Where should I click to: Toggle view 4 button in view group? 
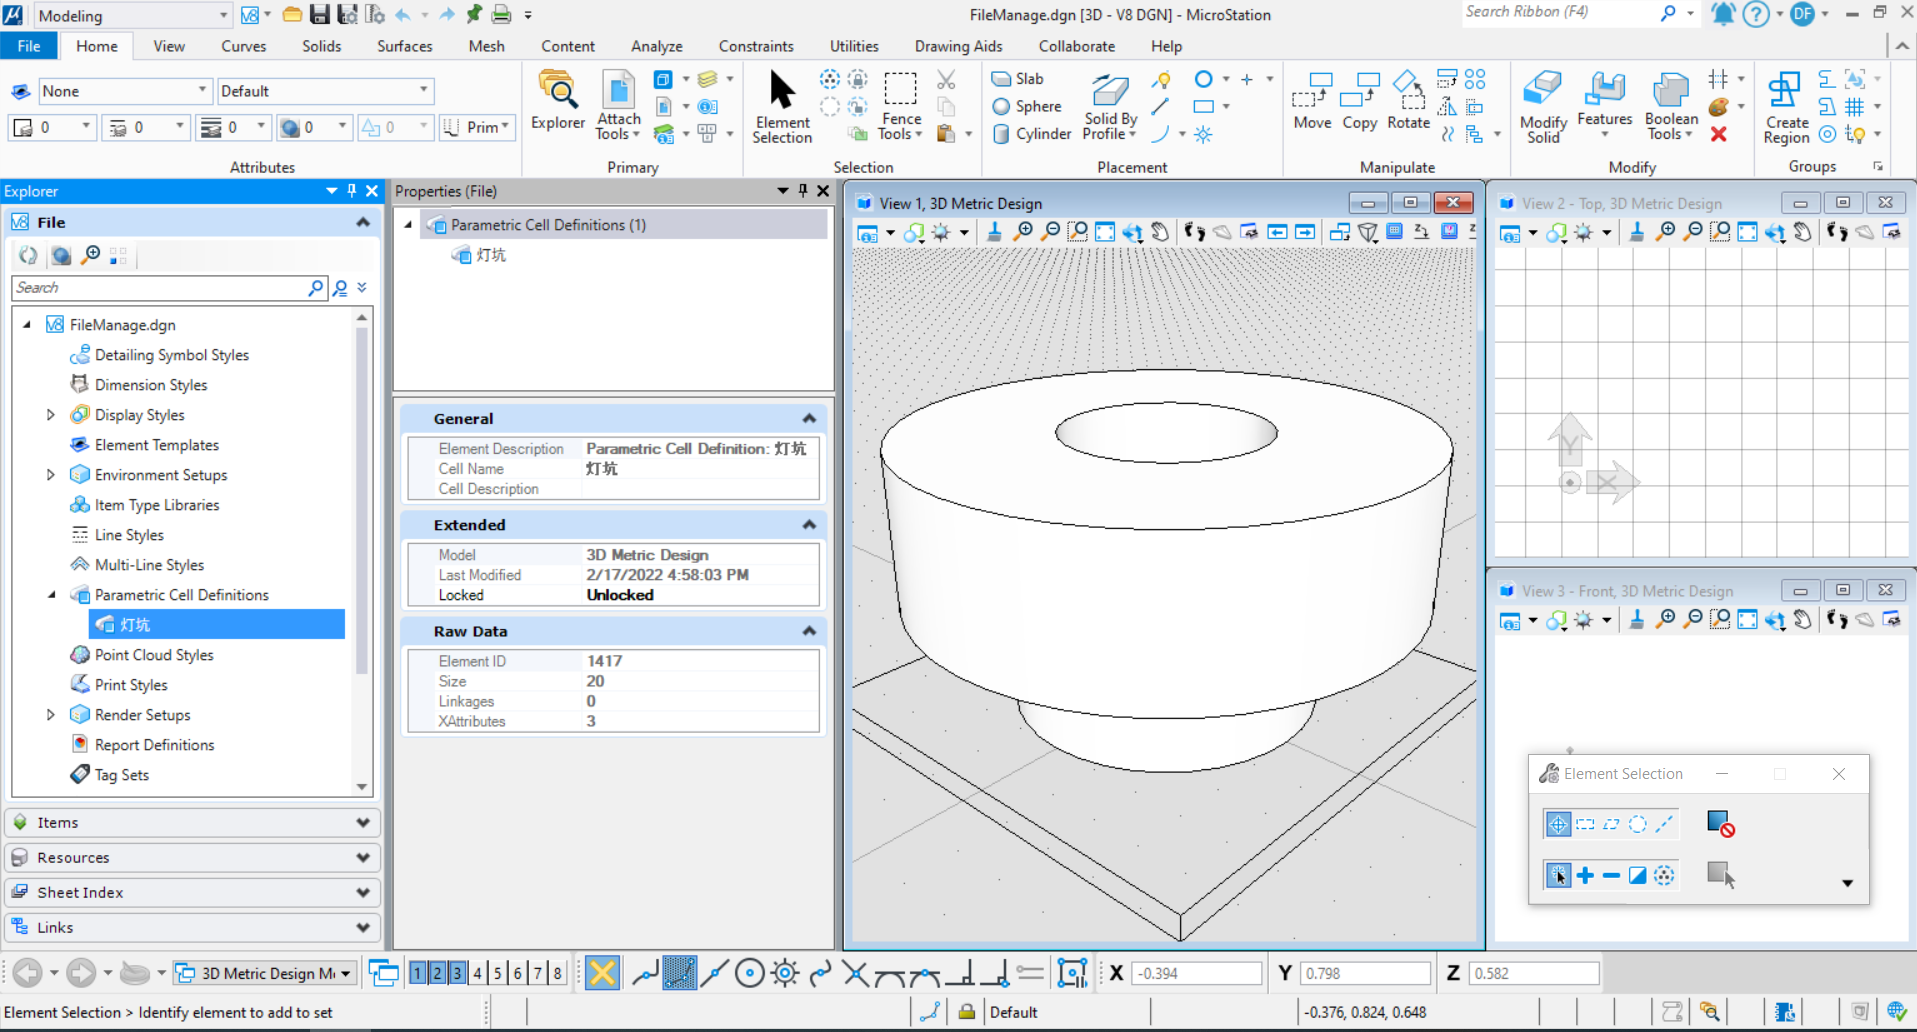click(477, 973)
